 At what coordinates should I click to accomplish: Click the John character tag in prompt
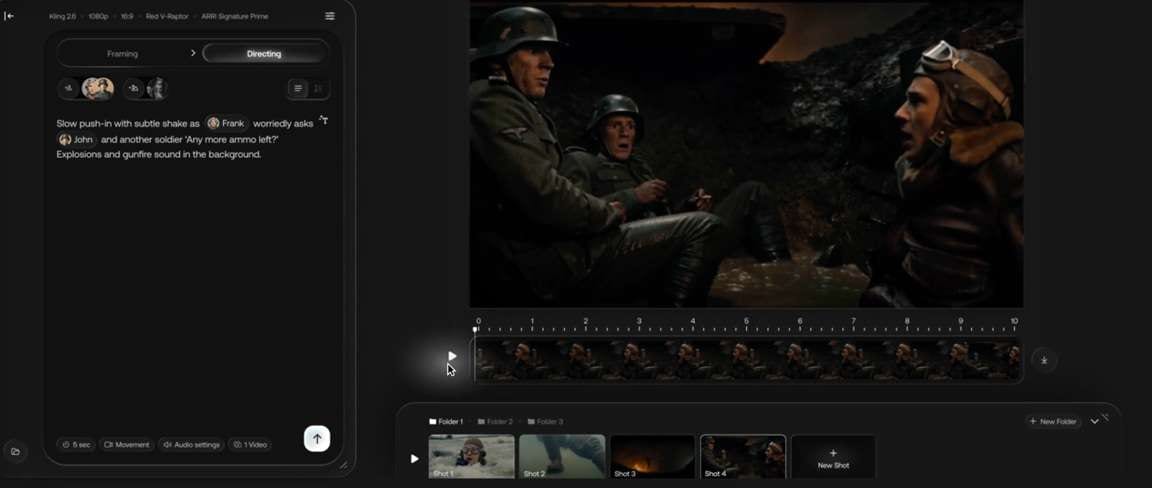click(x=76, y=140)
